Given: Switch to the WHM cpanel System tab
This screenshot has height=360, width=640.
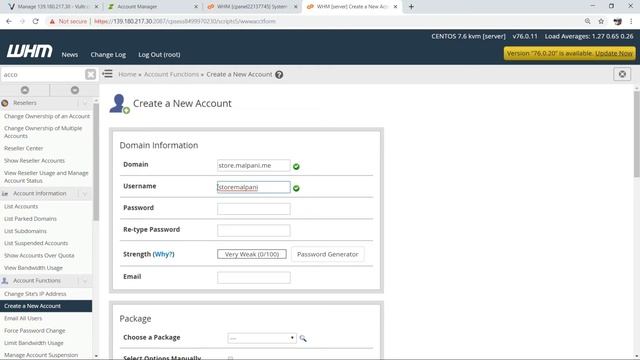Looking at the screenshot, I should [x=252, y=7].
